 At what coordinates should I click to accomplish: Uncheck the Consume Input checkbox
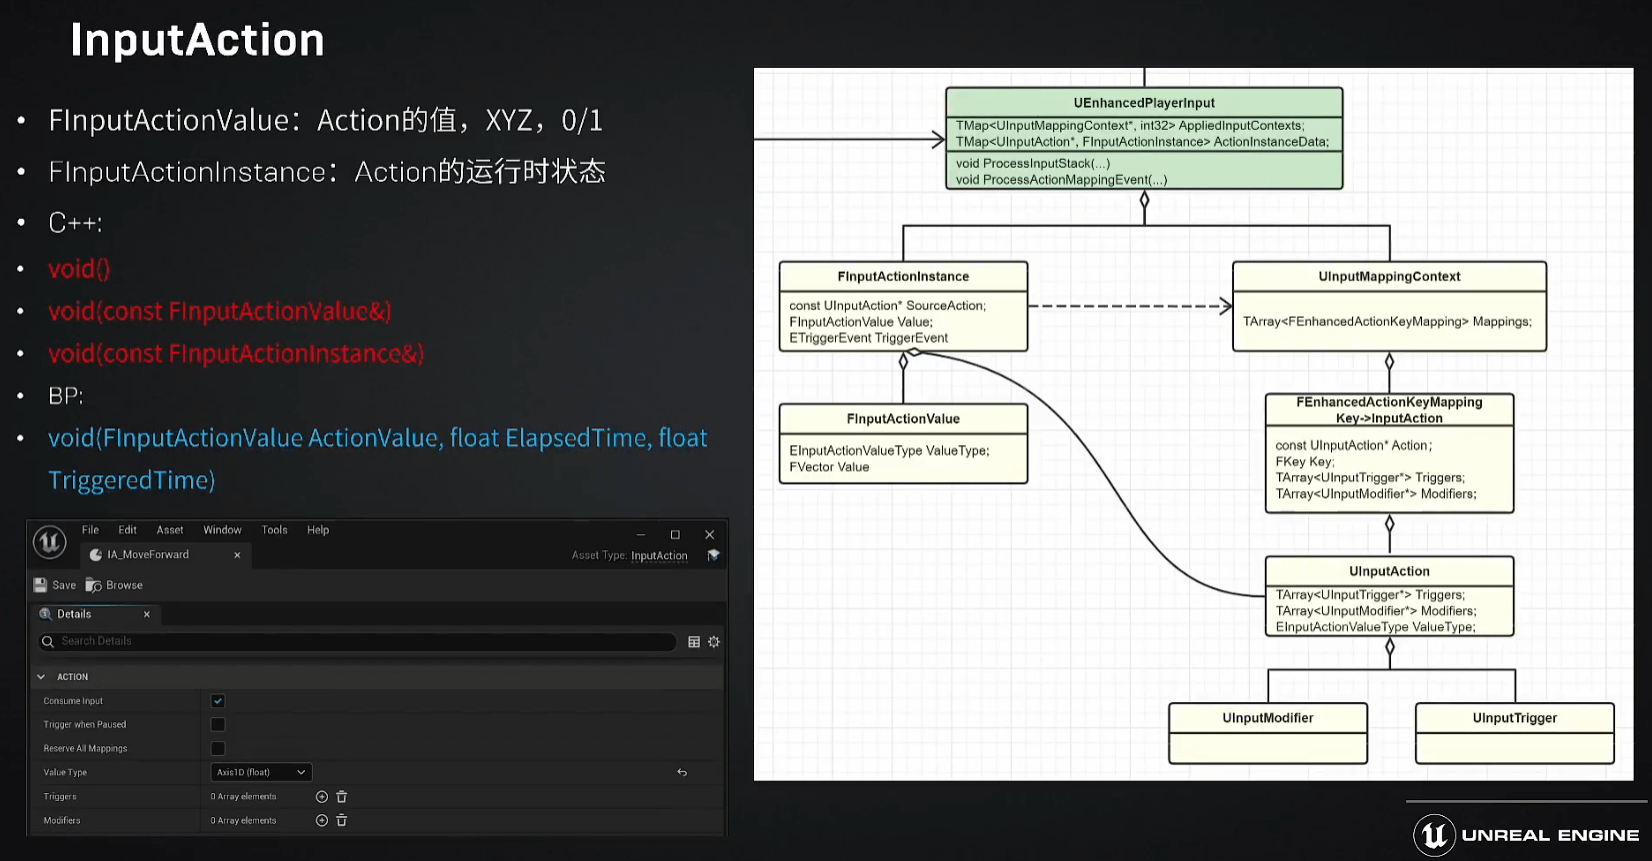tap(218, 701)
